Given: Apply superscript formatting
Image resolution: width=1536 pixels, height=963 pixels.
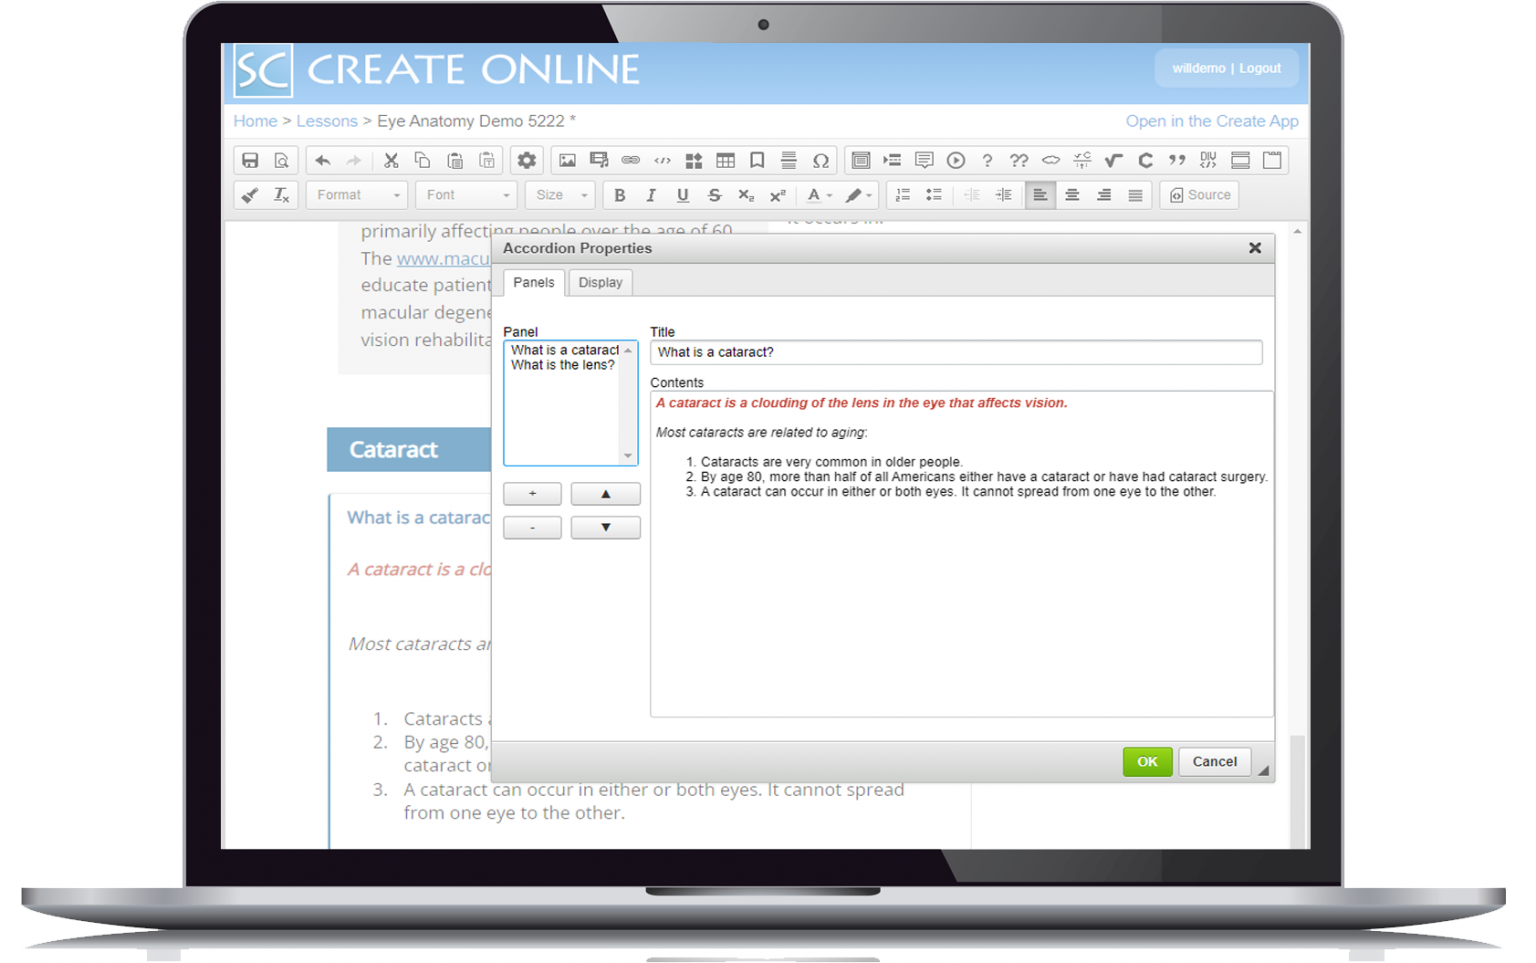Looking at the screenshot, I should coord(777,194).
